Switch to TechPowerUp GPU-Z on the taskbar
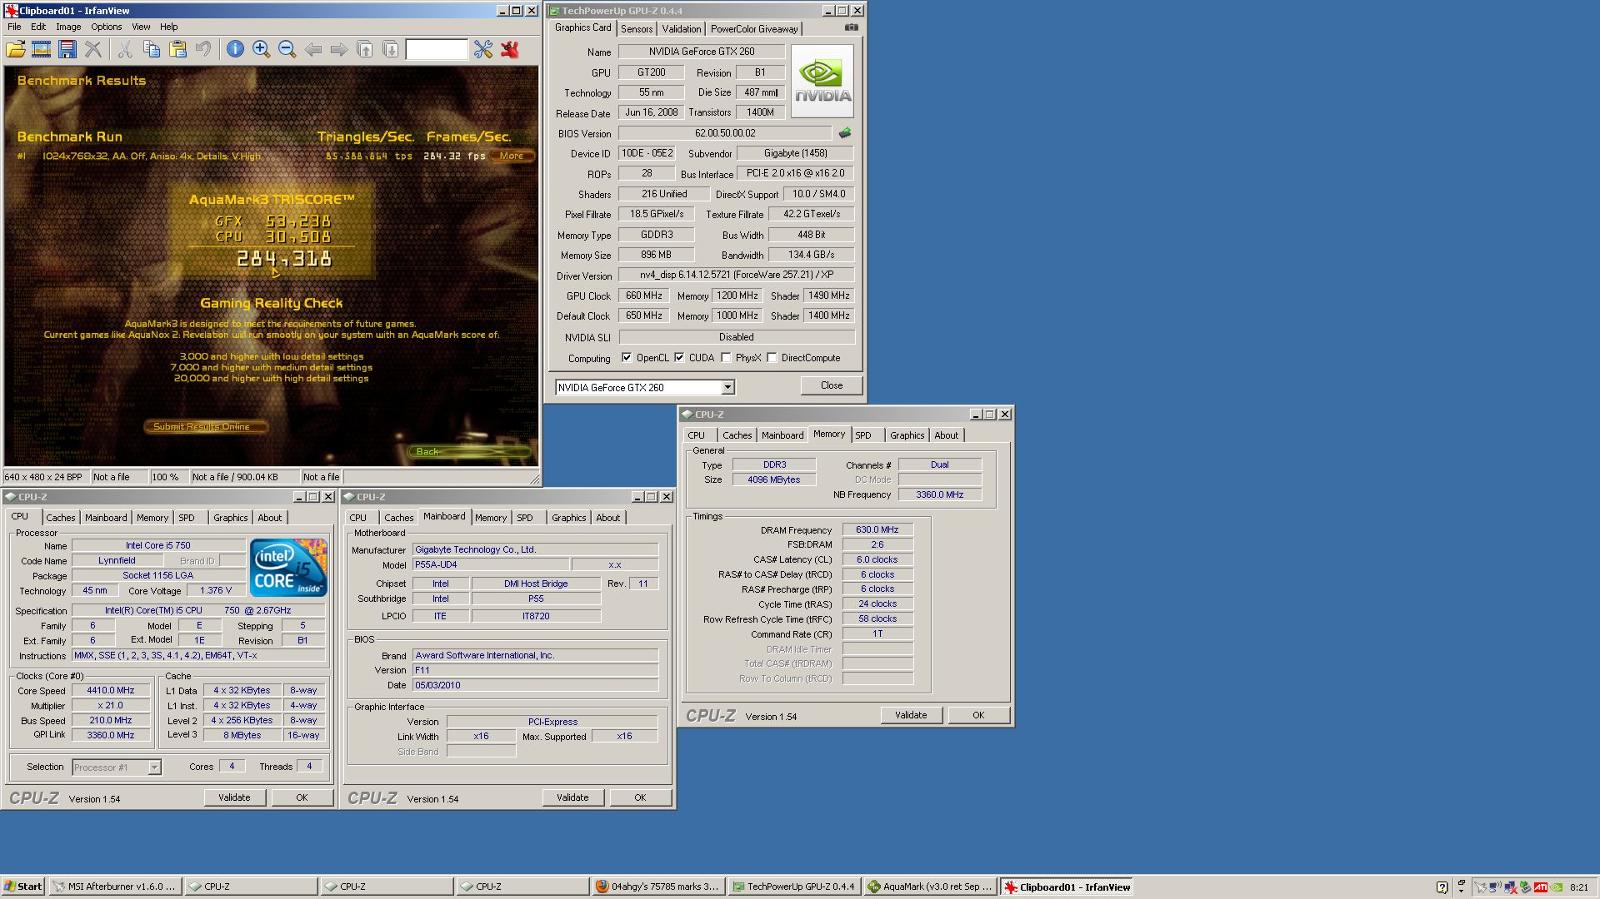 point(795,887)
